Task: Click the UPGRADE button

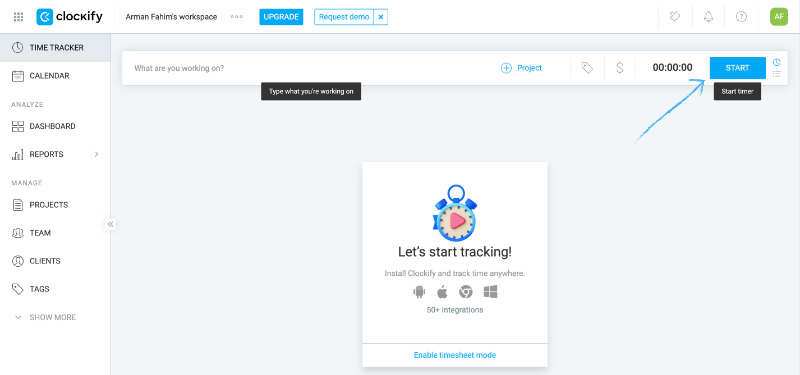Action: [281, 17]
